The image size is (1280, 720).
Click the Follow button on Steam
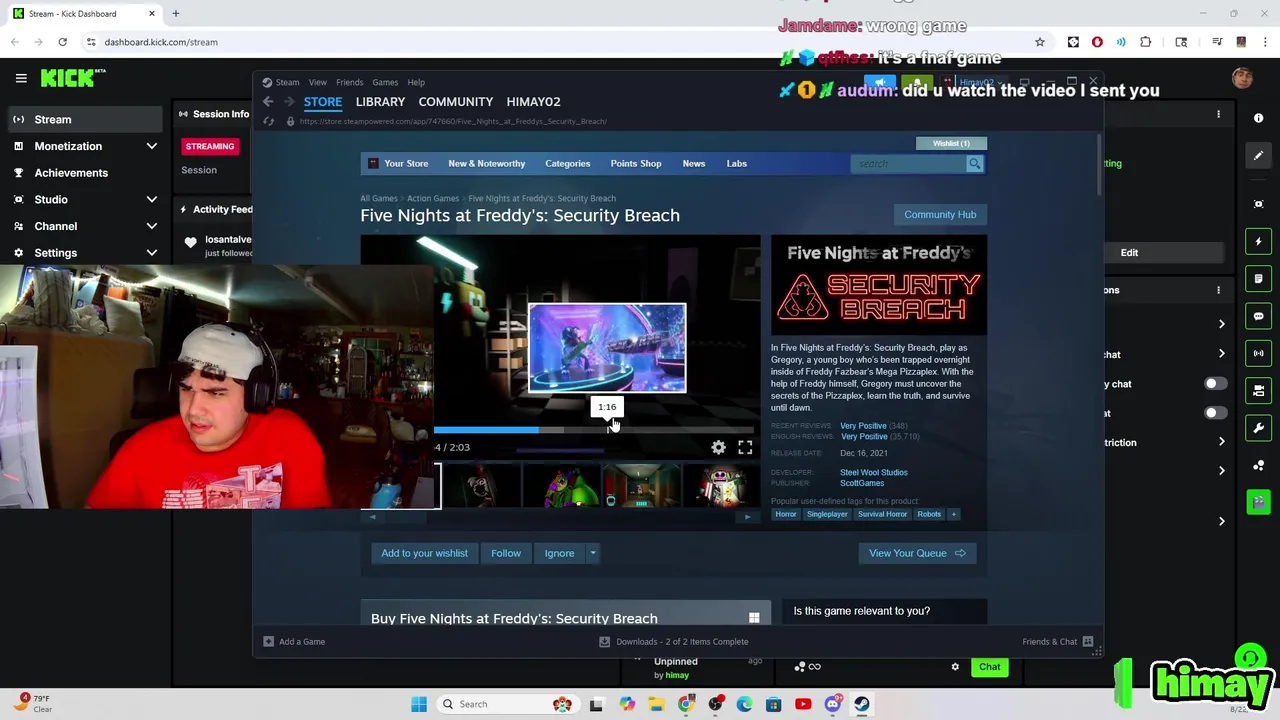506,553
